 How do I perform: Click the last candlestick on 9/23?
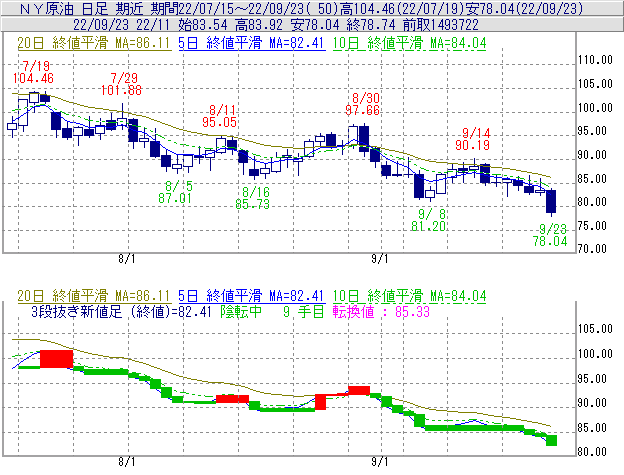(x=551, y=201)
